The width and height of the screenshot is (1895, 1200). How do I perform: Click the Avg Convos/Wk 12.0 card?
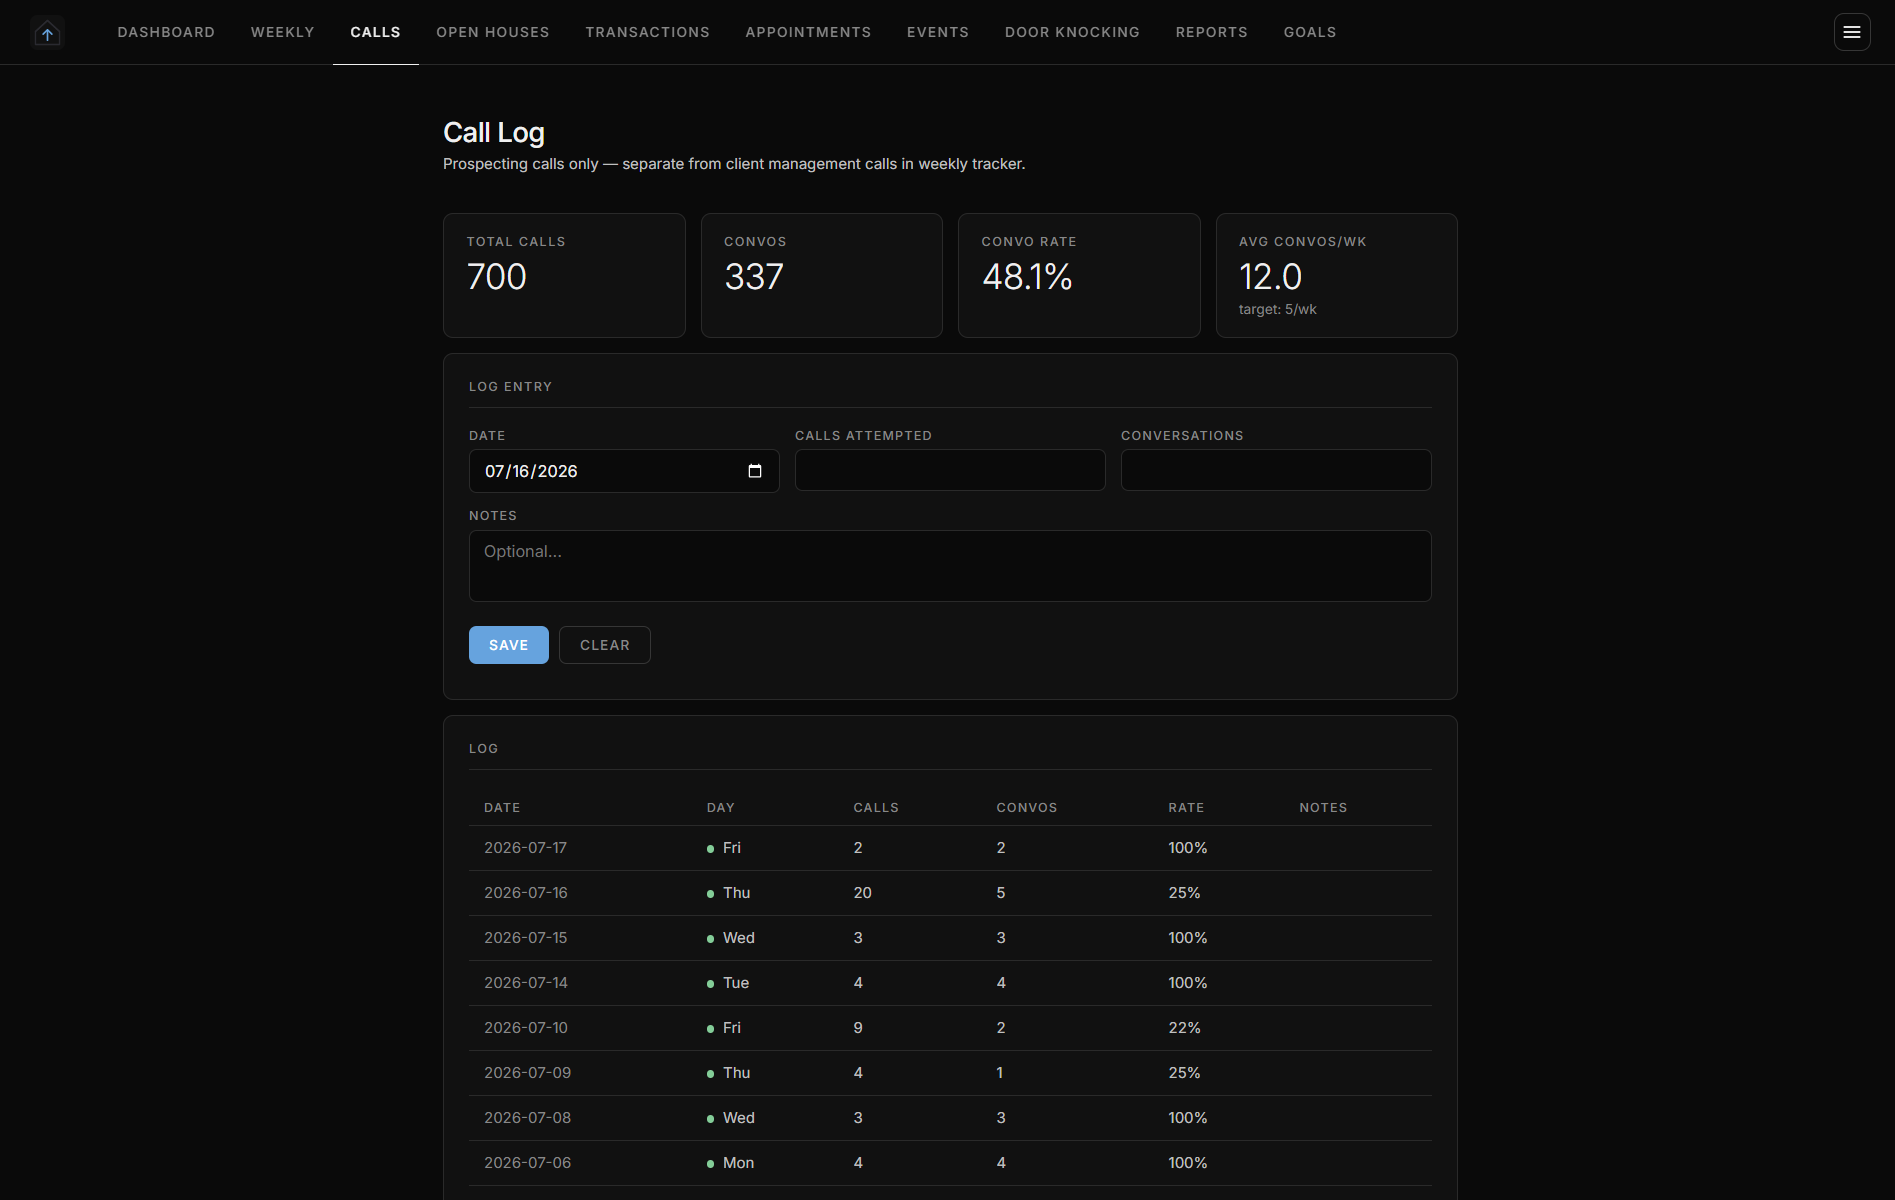1337,275
